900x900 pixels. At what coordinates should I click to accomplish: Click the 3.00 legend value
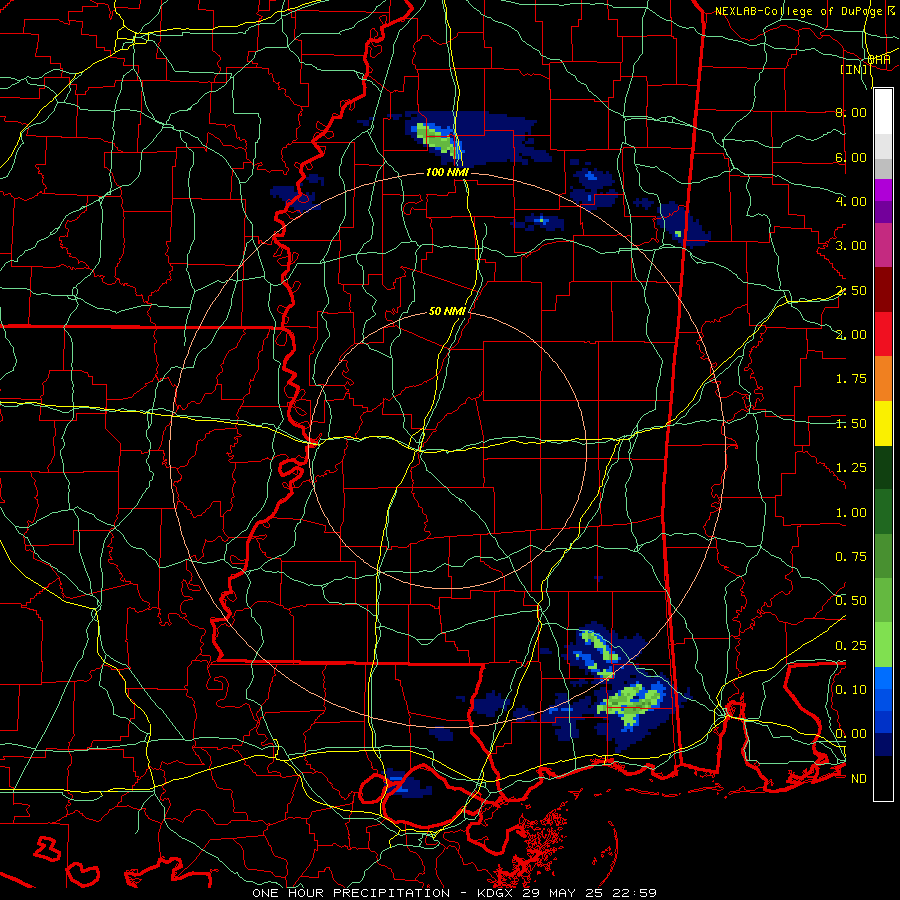(851, 246)
